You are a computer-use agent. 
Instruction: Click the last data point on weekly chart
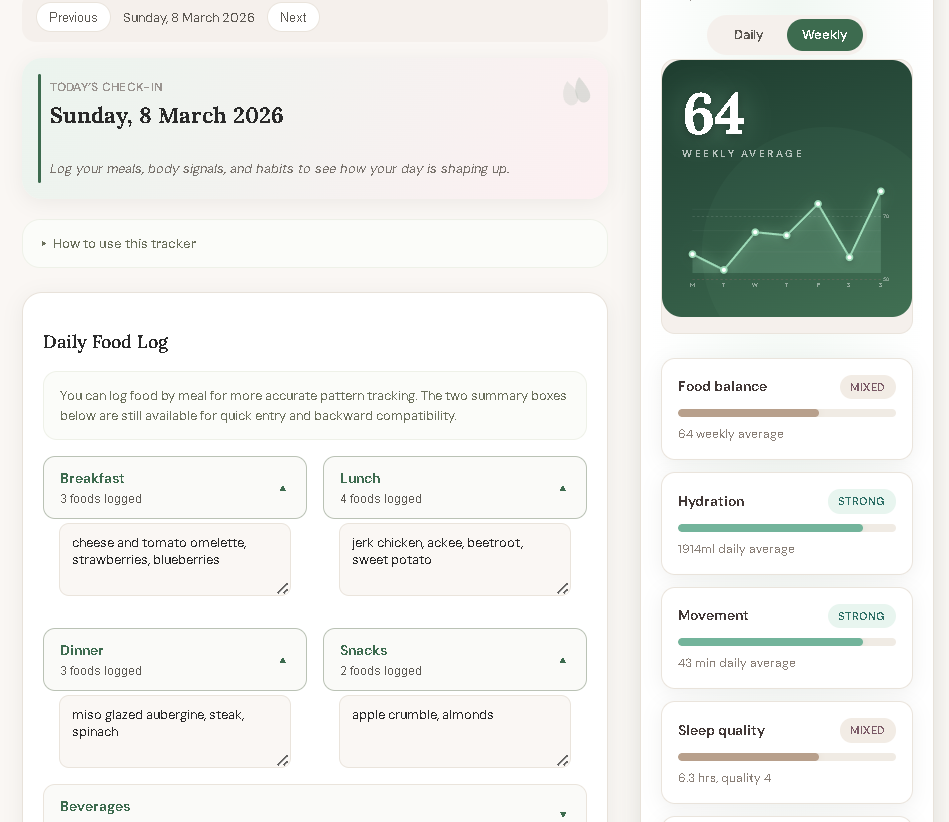[881, 191]
